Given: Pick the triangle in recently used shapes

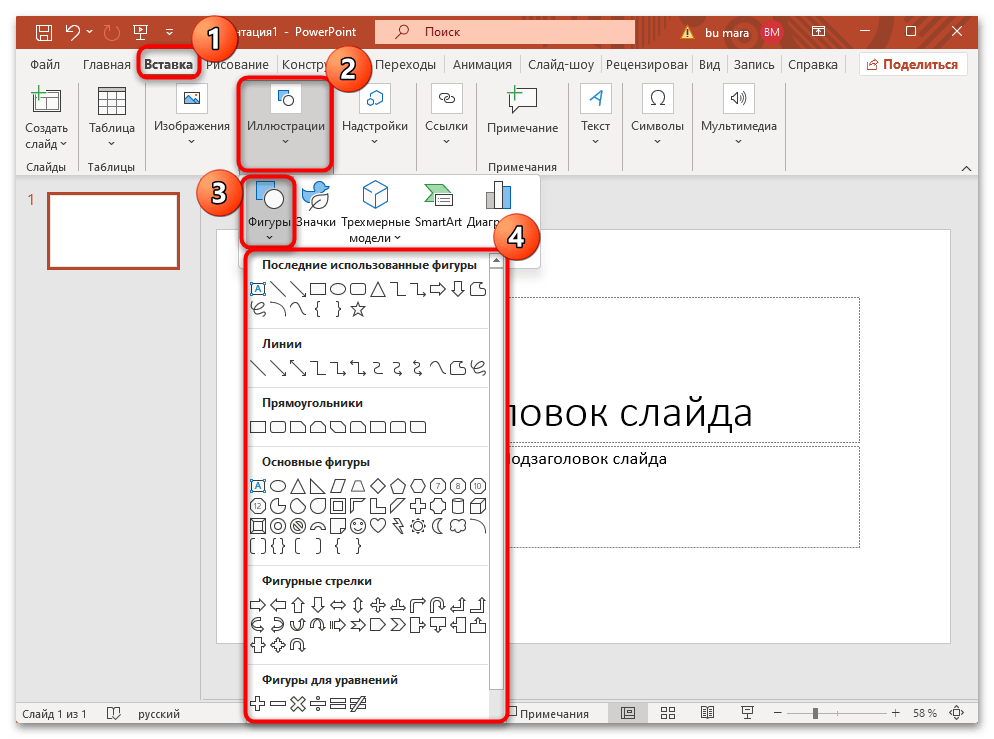Looking at the screenshot, I should [378, 290].
